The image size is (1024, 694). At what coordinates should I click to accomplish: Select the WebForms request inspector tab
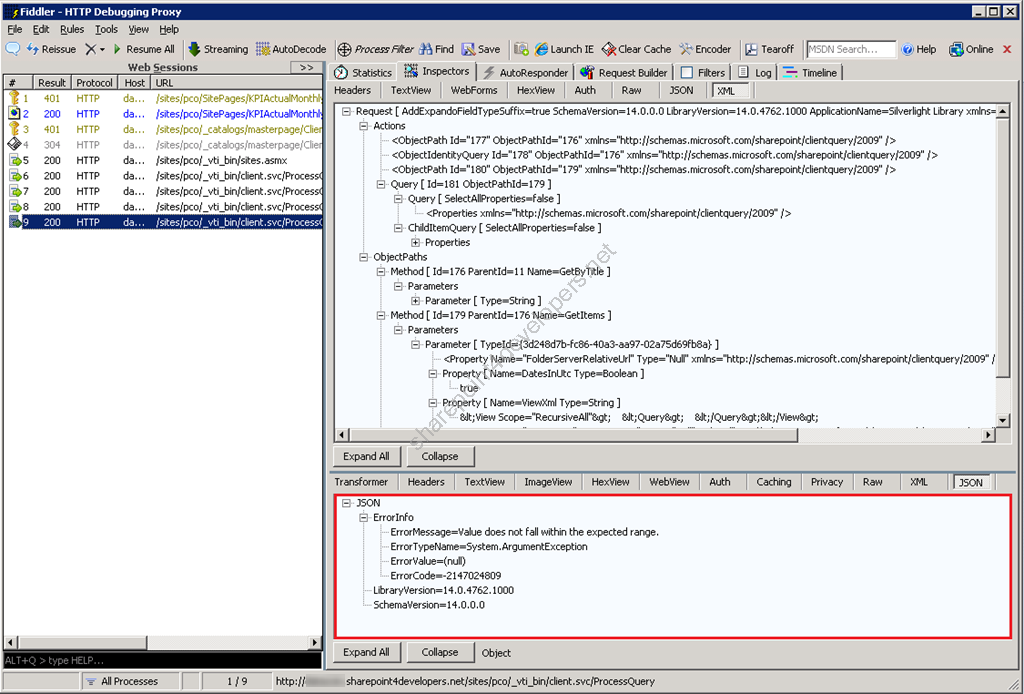pyautogui.click(x=473, y=91)
